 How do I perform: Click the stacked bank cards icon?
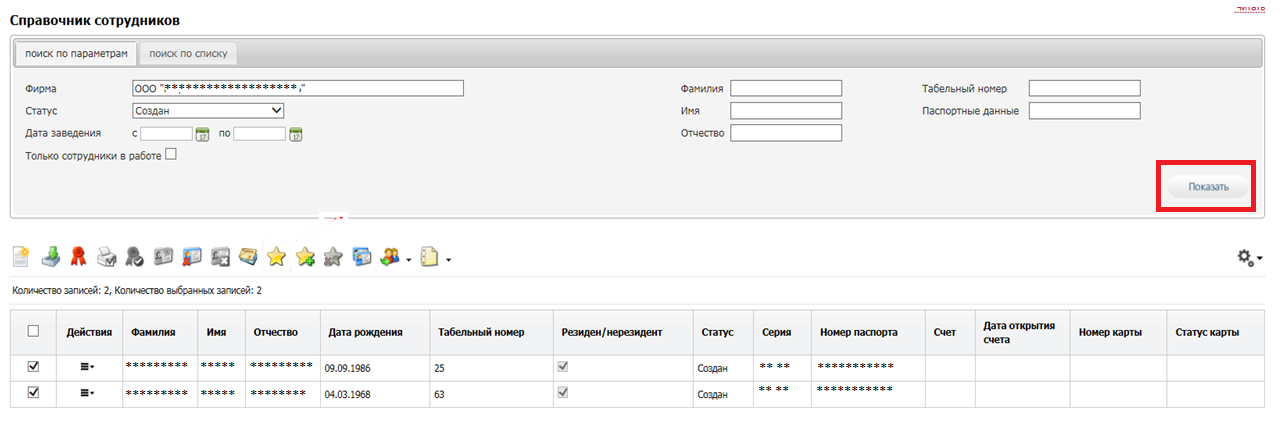click(249, 257)
